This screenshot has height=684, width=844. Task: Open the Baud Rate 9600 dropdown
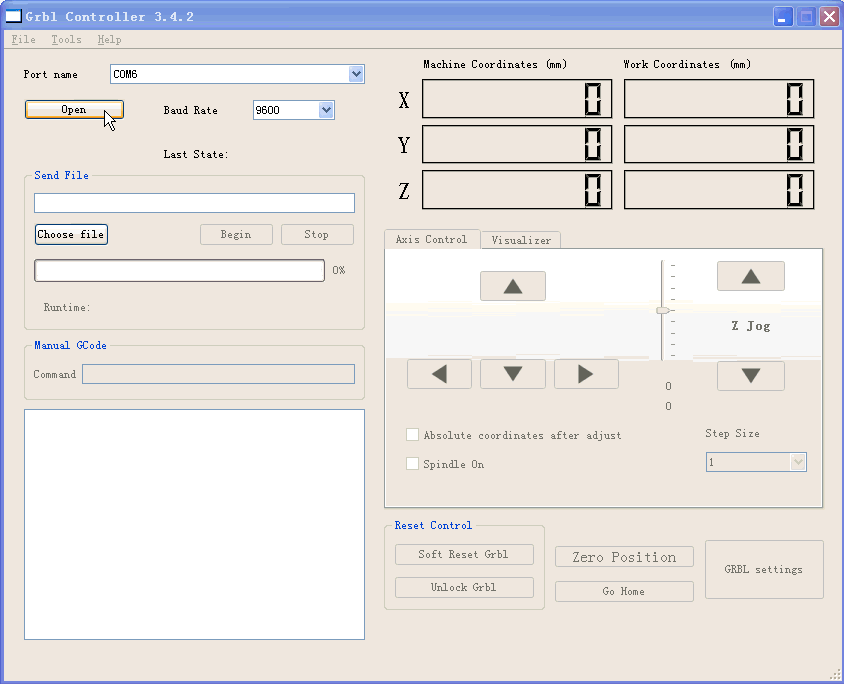326,110
